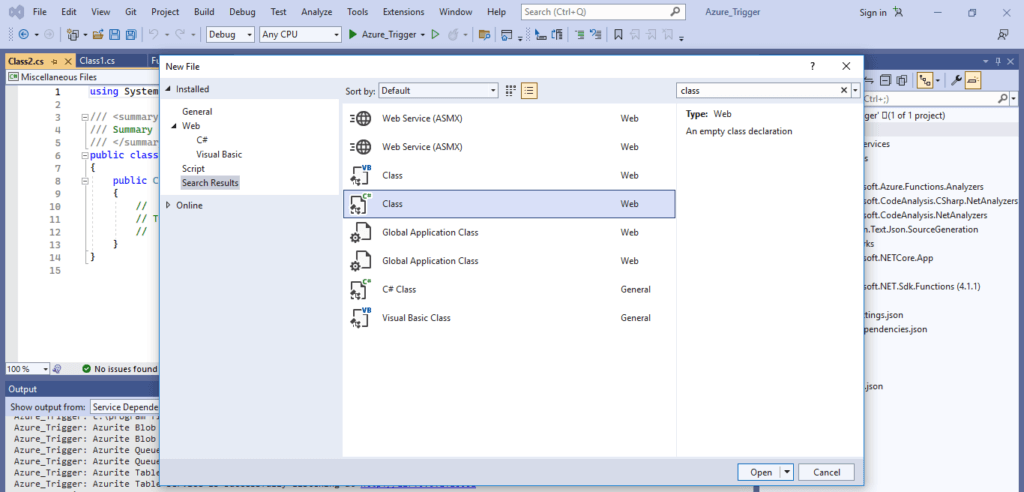The image size is (1024, 492).
Task: Click the Open File folder icon
Action: (x=98, y=35)
